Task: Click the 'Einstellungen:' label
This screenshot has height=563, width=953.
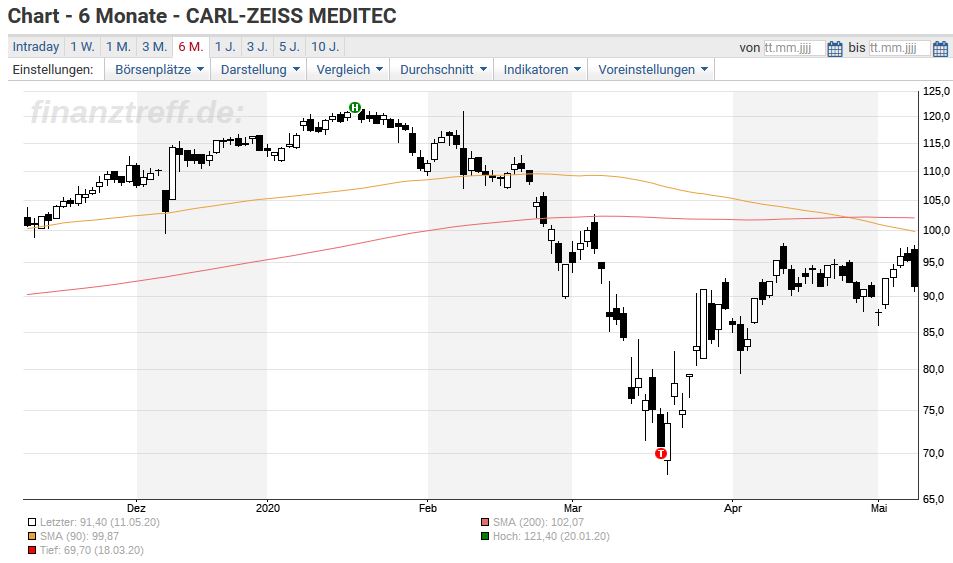Action: (x=53, y=69)
